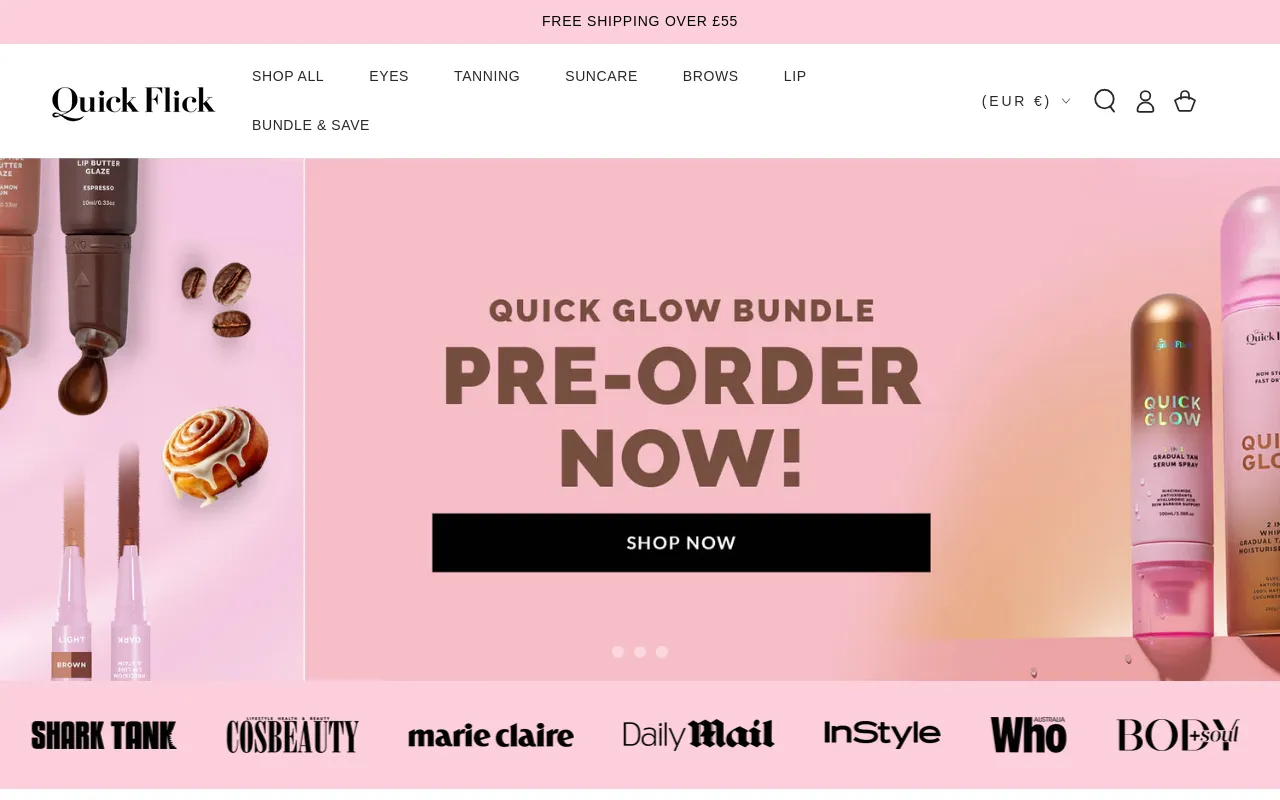Screen dimensions: 1280x800
Task: Open the account login icon
Action: point(1145,101)
